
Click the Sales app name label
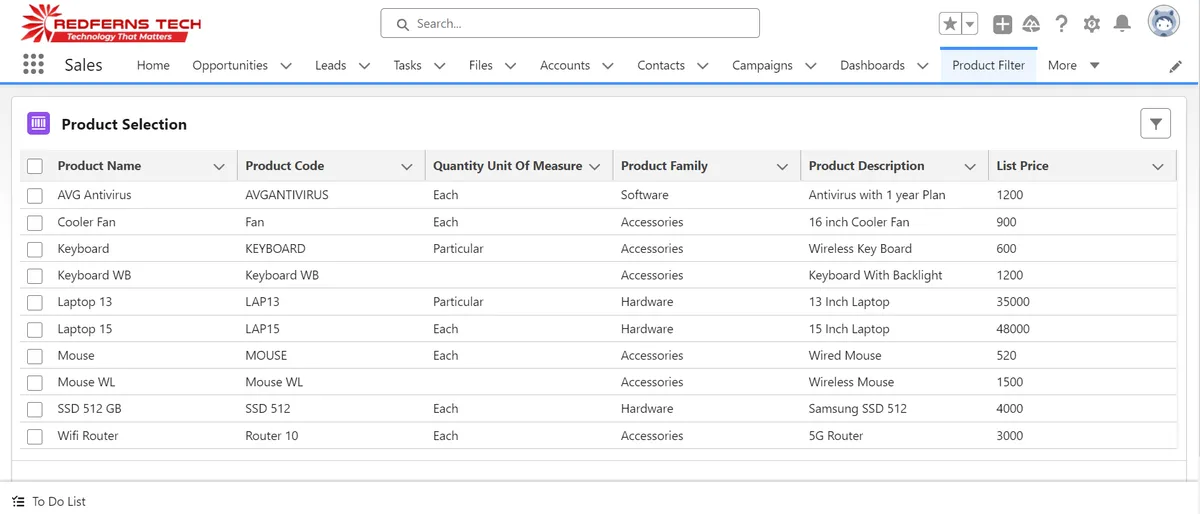click(x=83, y=64)
